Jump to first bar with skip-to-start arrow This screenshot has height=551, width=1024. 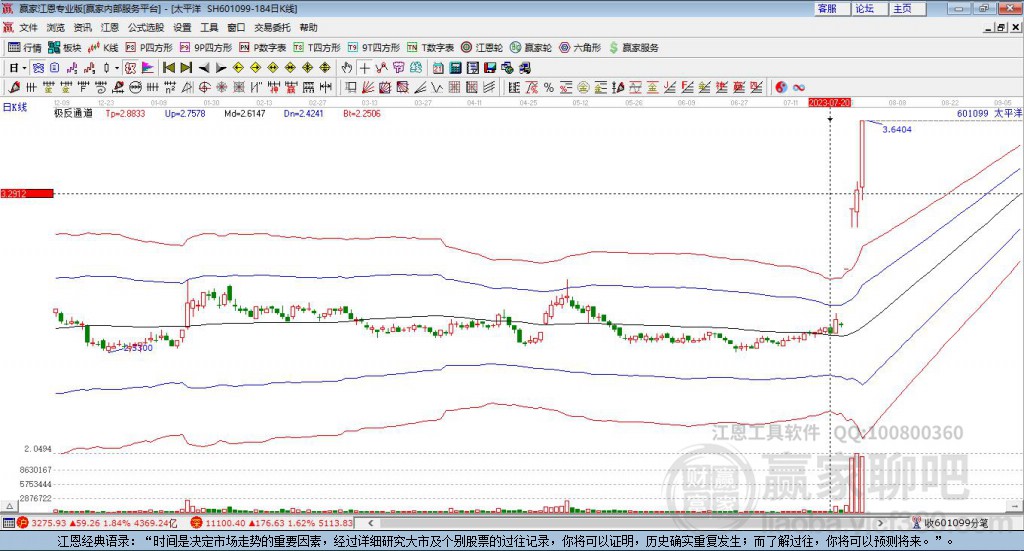click(169, 68)
